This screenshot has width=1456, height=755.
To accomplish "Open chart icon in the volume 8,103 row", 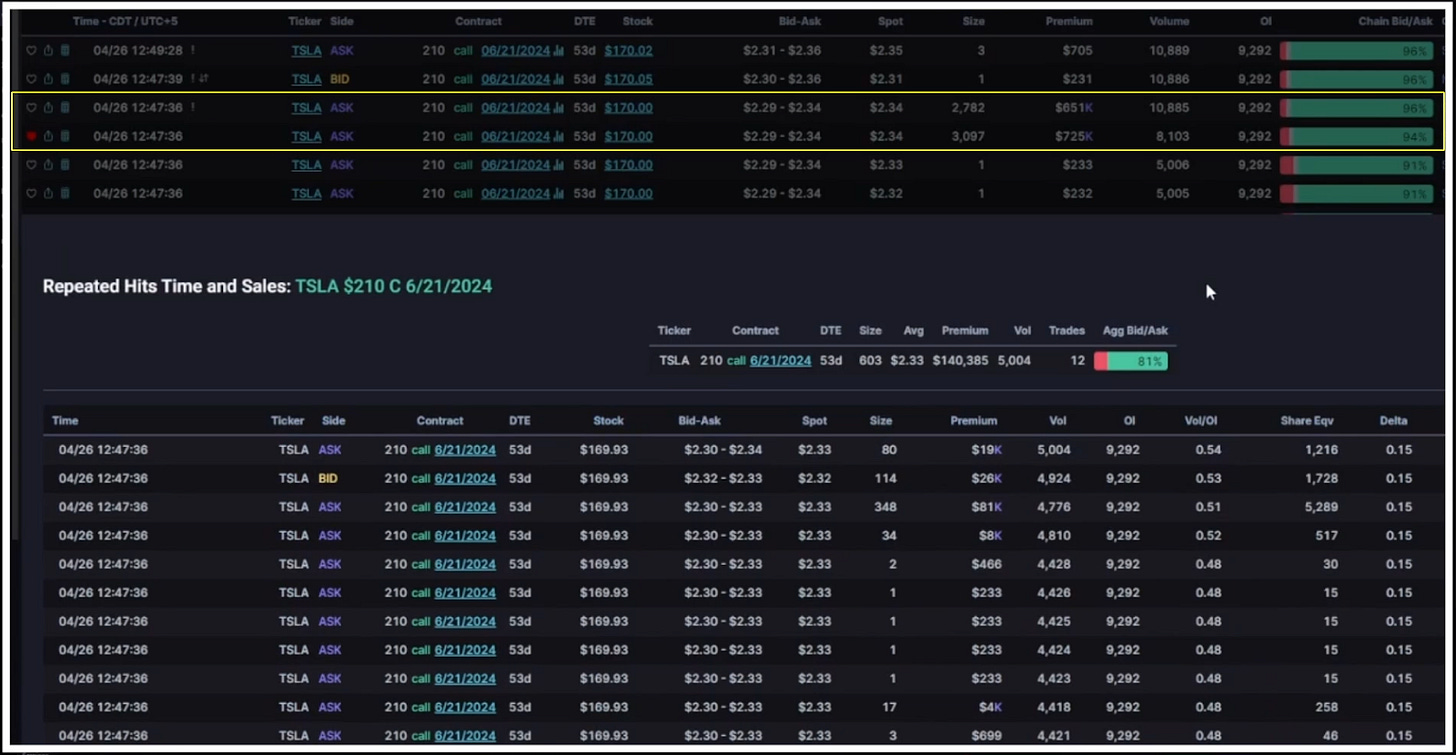I will click(x=559, y=136).
